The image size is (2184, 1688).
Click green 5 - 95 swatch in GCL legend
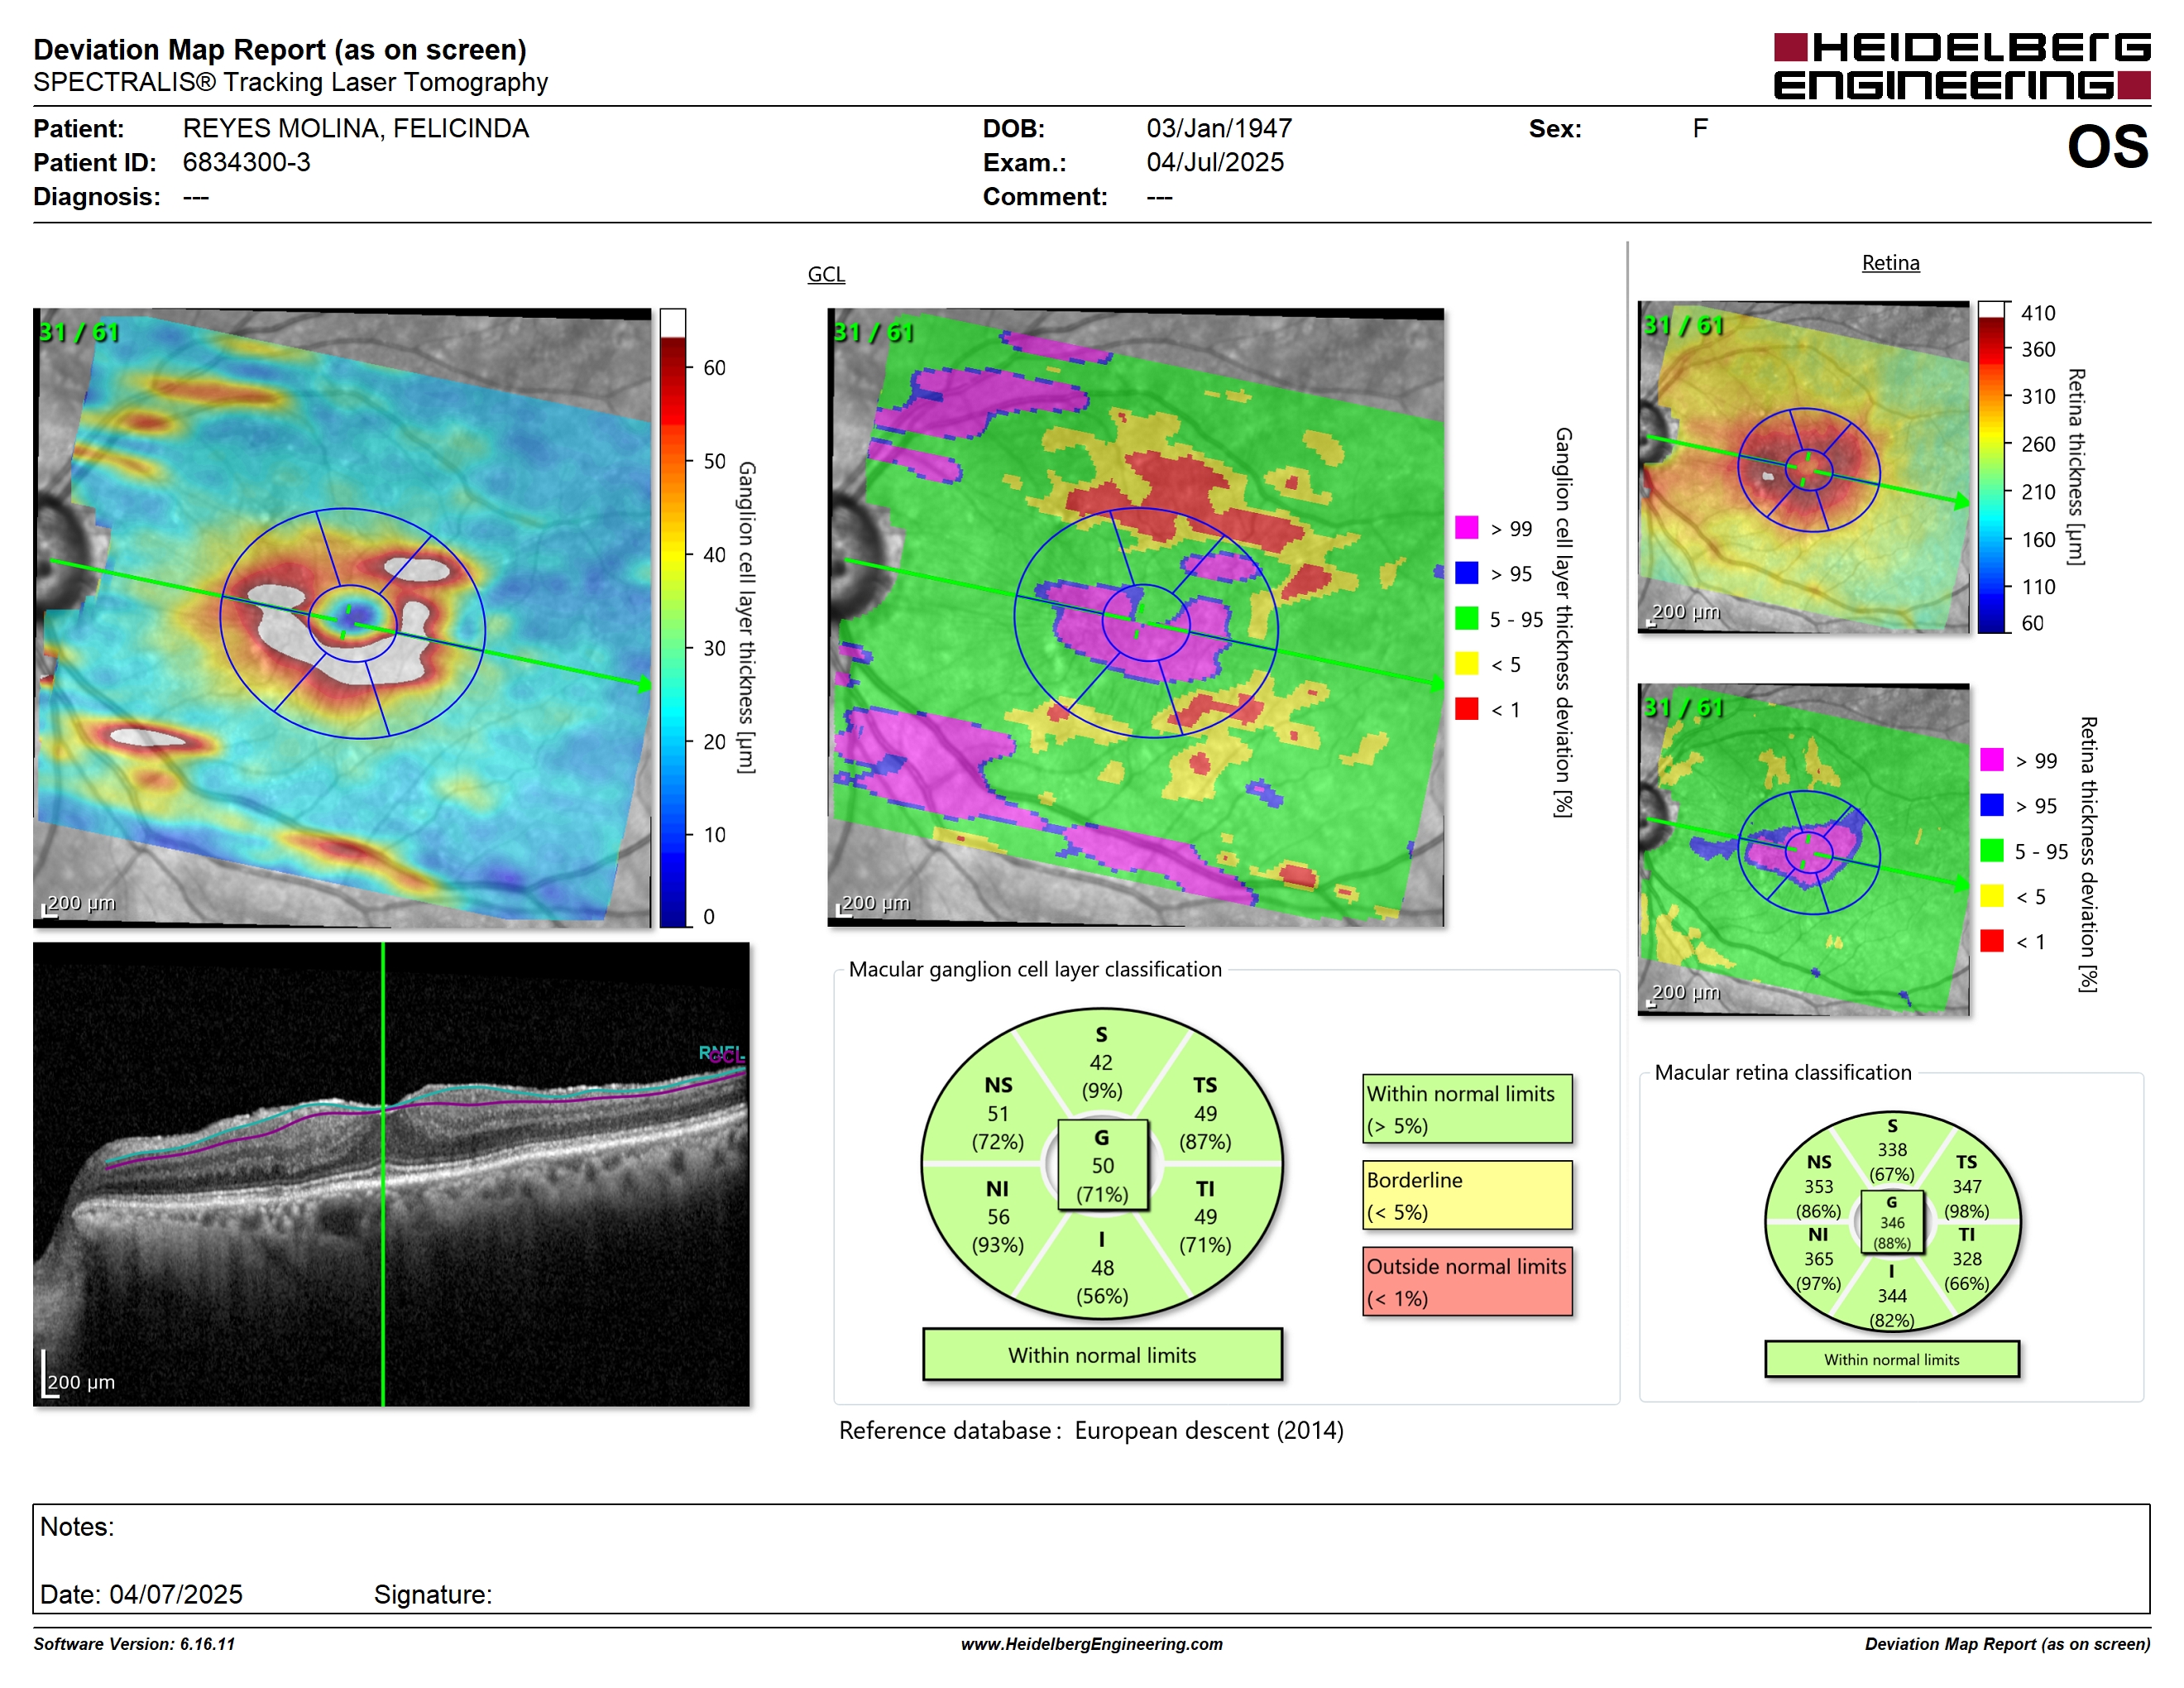pyautogui.click(x=1466, y=618)
